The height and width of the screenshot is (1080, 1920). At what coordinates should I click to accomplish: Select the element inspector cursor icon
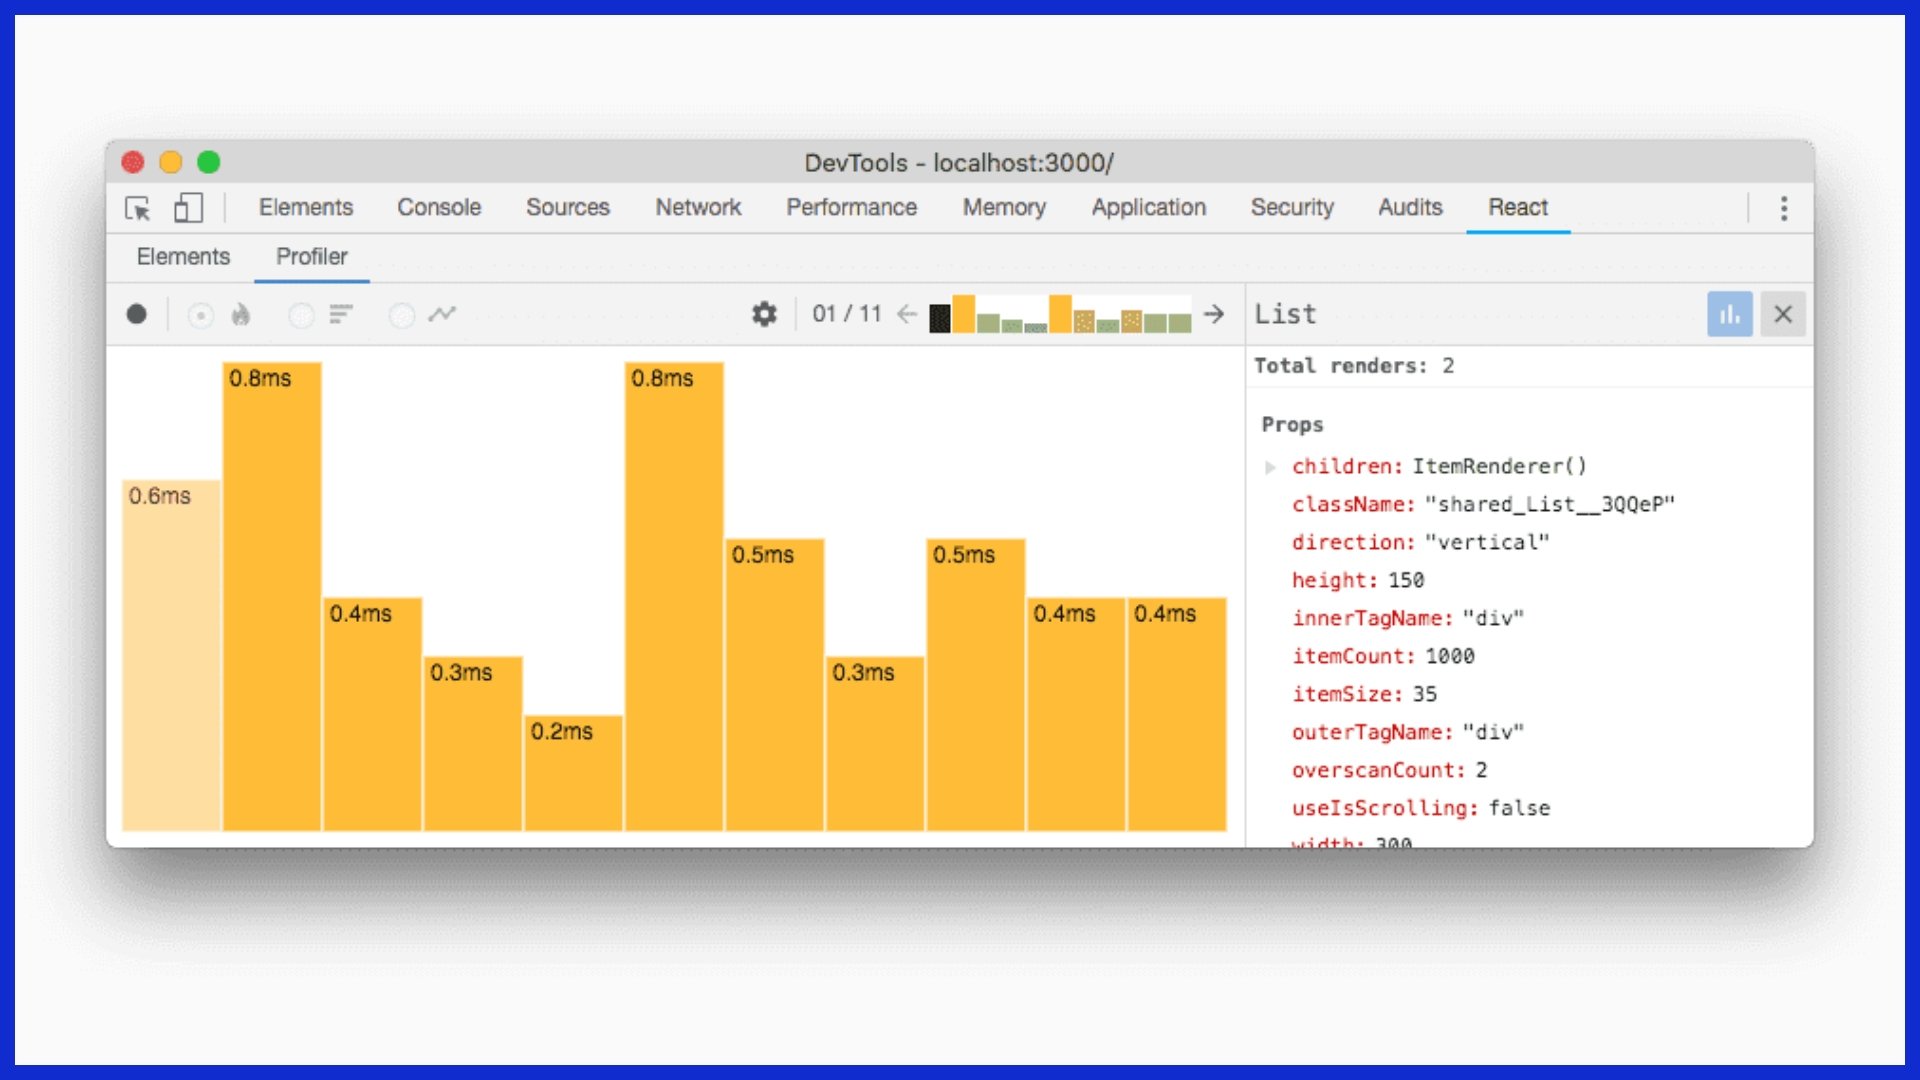click(x=137, y=208)
